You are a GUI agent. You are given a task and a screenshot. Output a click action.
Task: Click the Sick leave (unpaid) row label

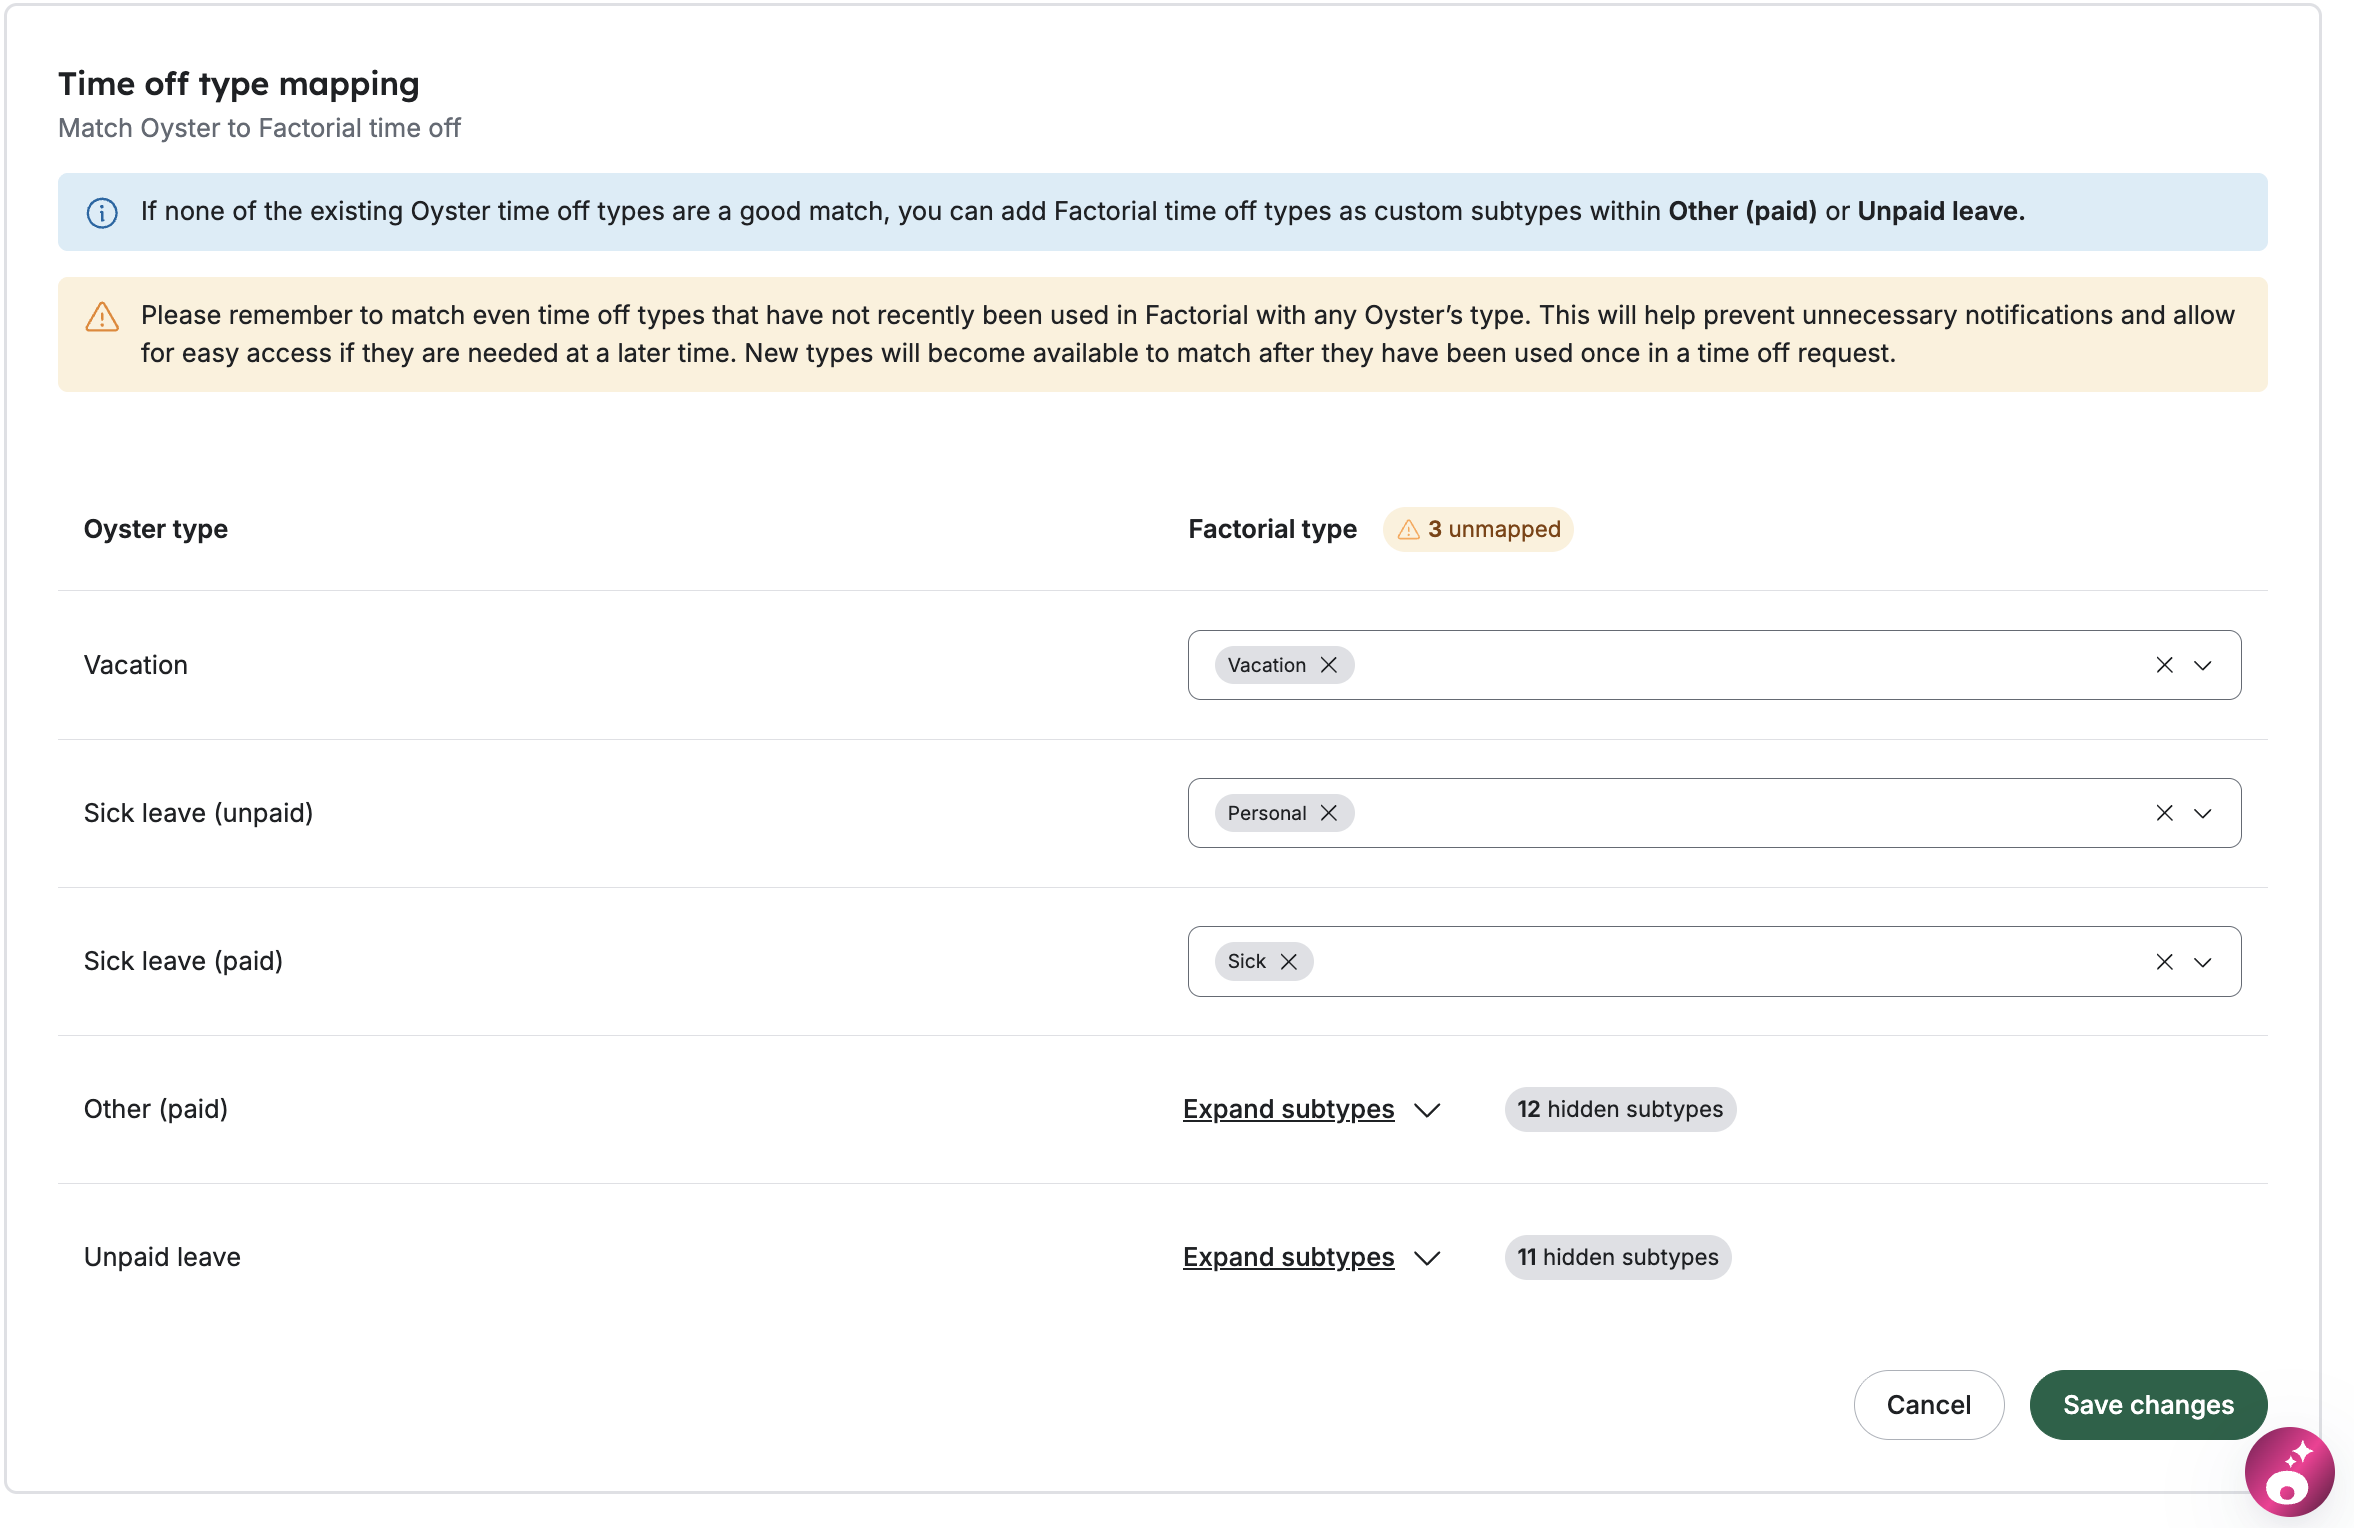(x=199, y=813)
